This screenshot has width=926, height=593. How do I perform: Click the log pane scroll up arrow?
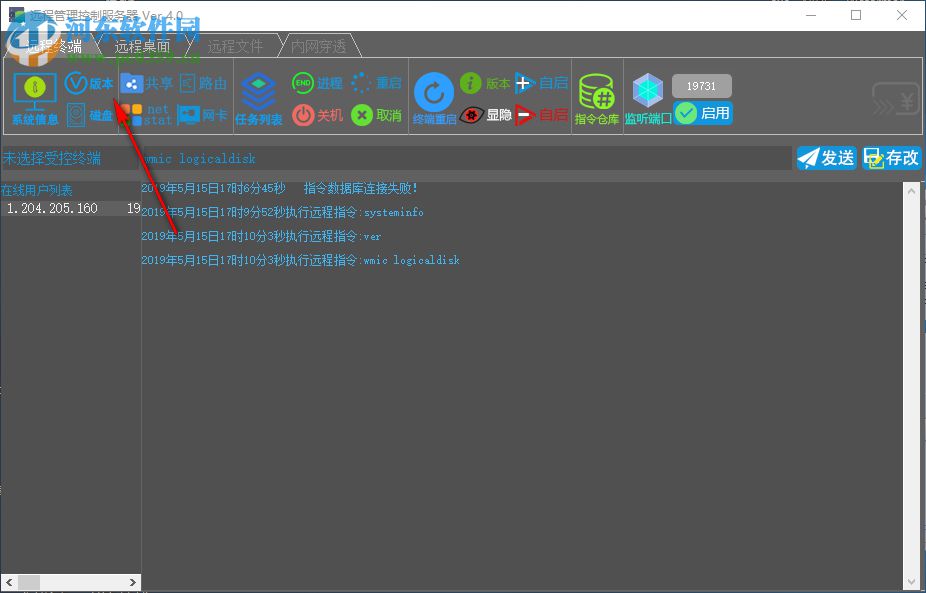911,191
